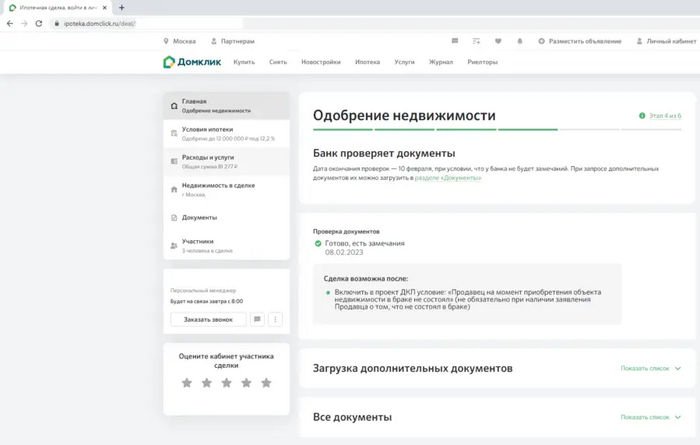Open notifications bell icon

(x=520, y=41)
